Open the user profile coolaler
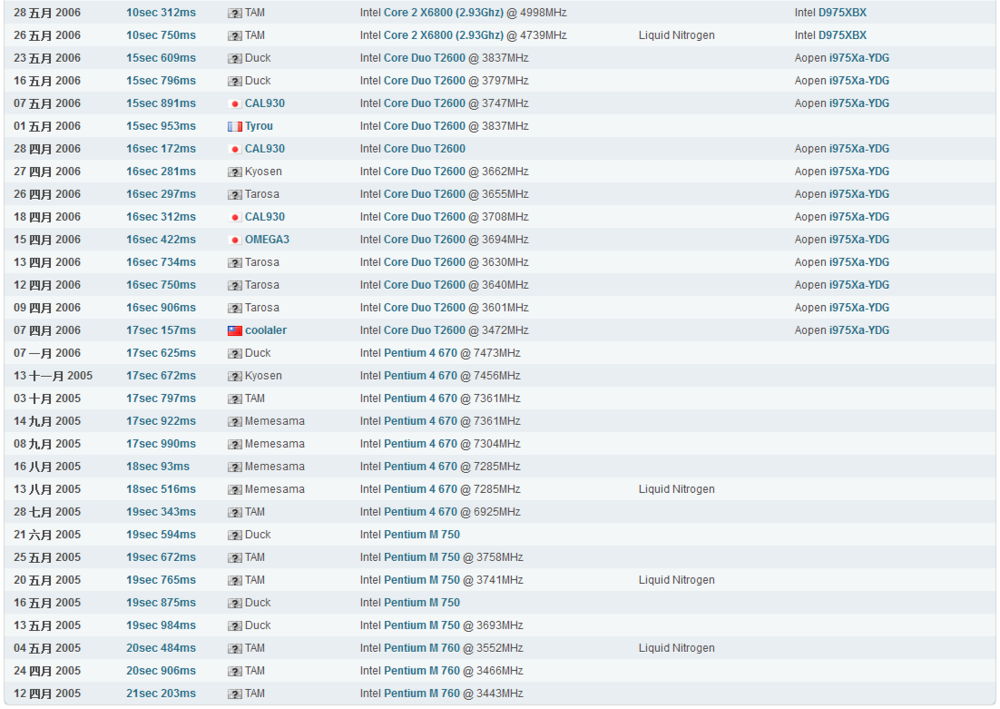The height and width of the screenshot is (709, 1000). 266,330
